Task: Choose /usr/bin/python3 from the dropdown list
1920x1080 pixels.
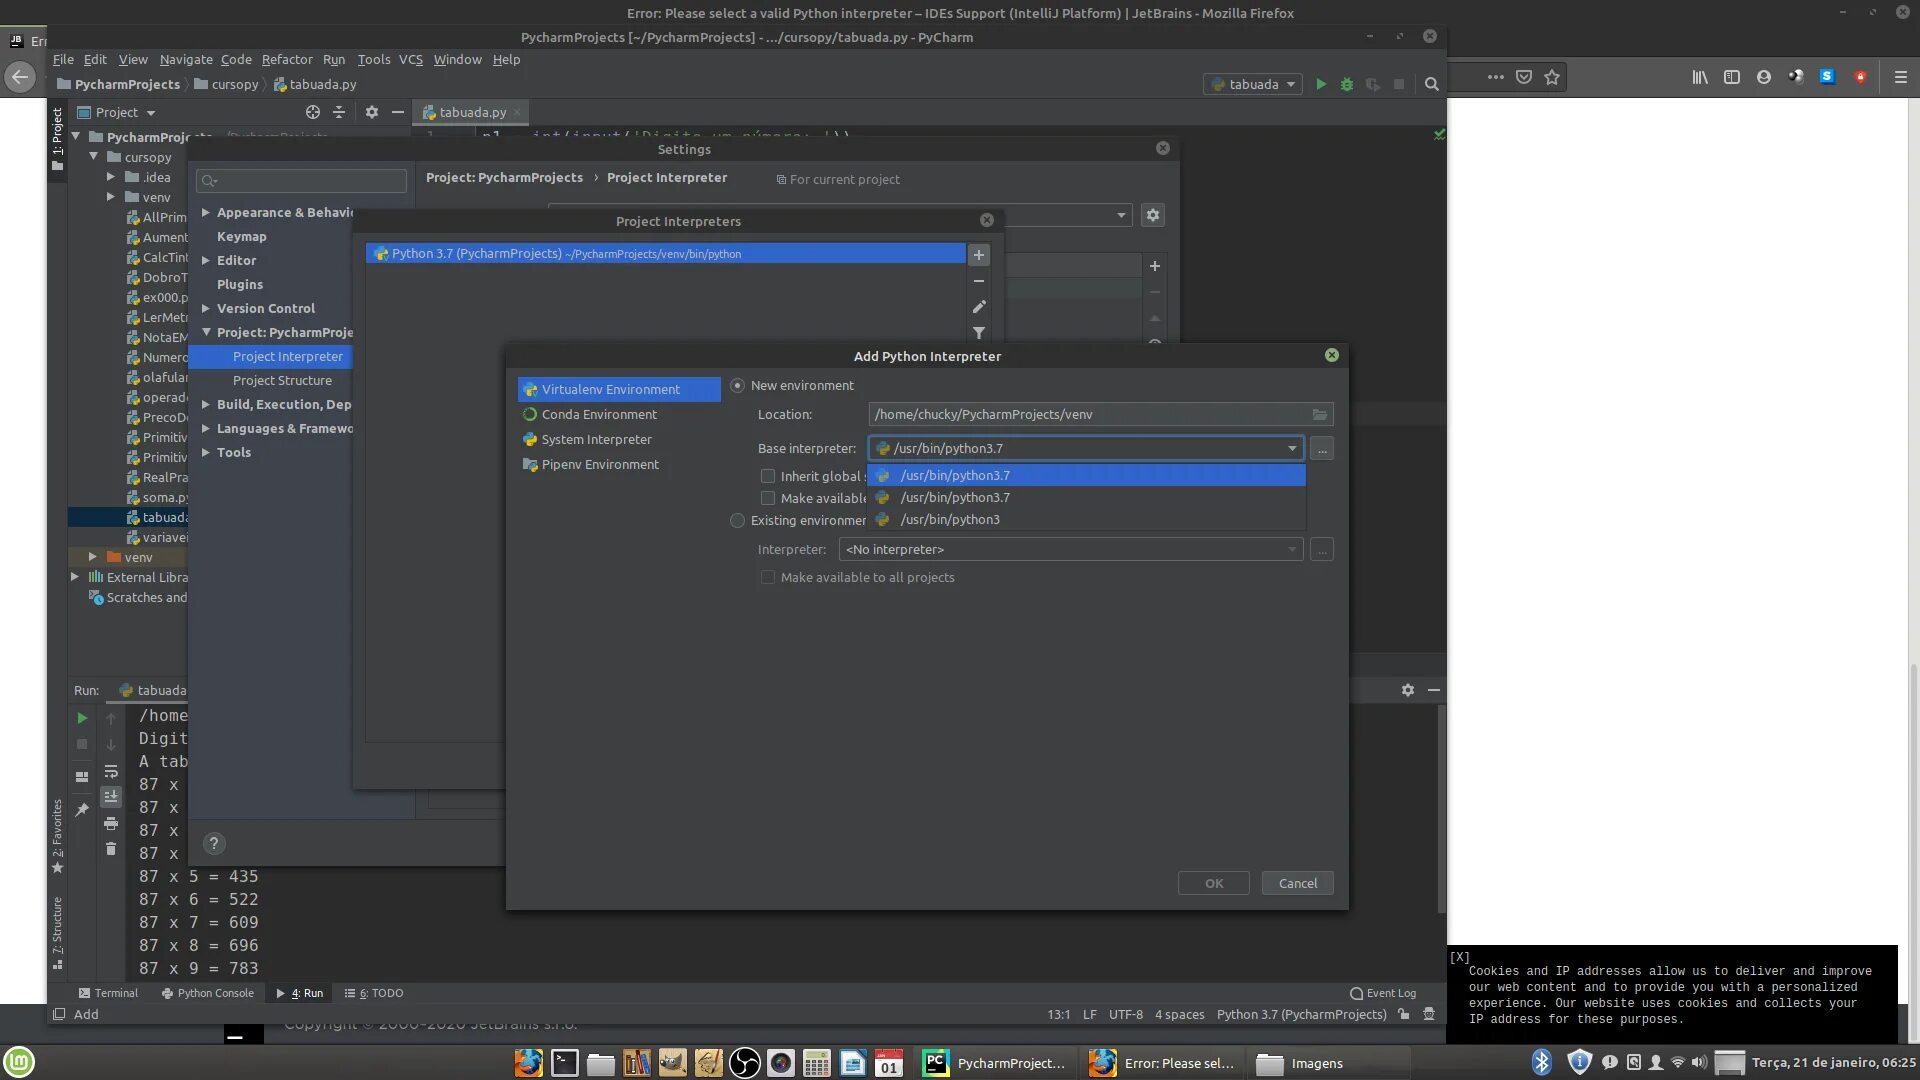Action: point(1086,520)
